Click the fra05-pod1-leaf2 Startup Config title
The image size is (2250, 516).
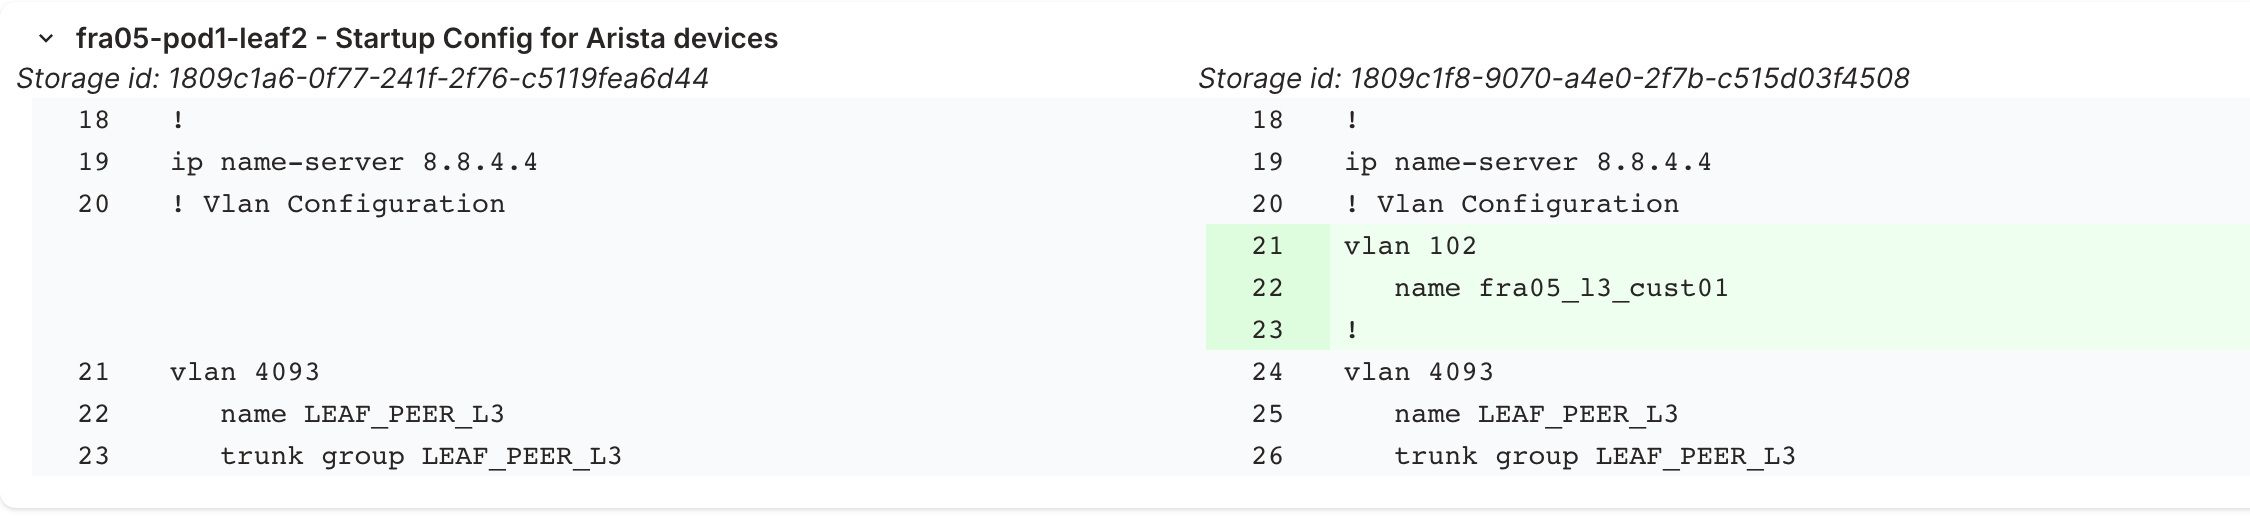[x=426, y=39]
